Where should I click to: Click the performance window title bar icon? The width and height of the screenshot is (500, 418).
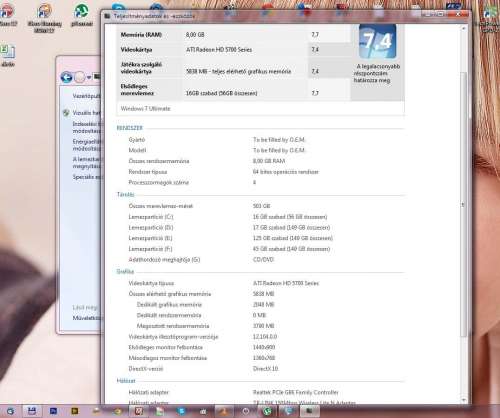(x=107, y=16)
